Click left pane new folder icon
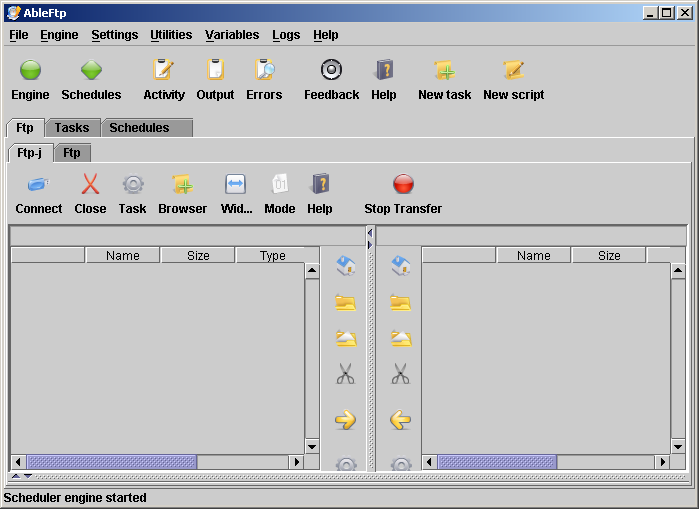This screenshot has height=509, width=699. click(345, 303)
